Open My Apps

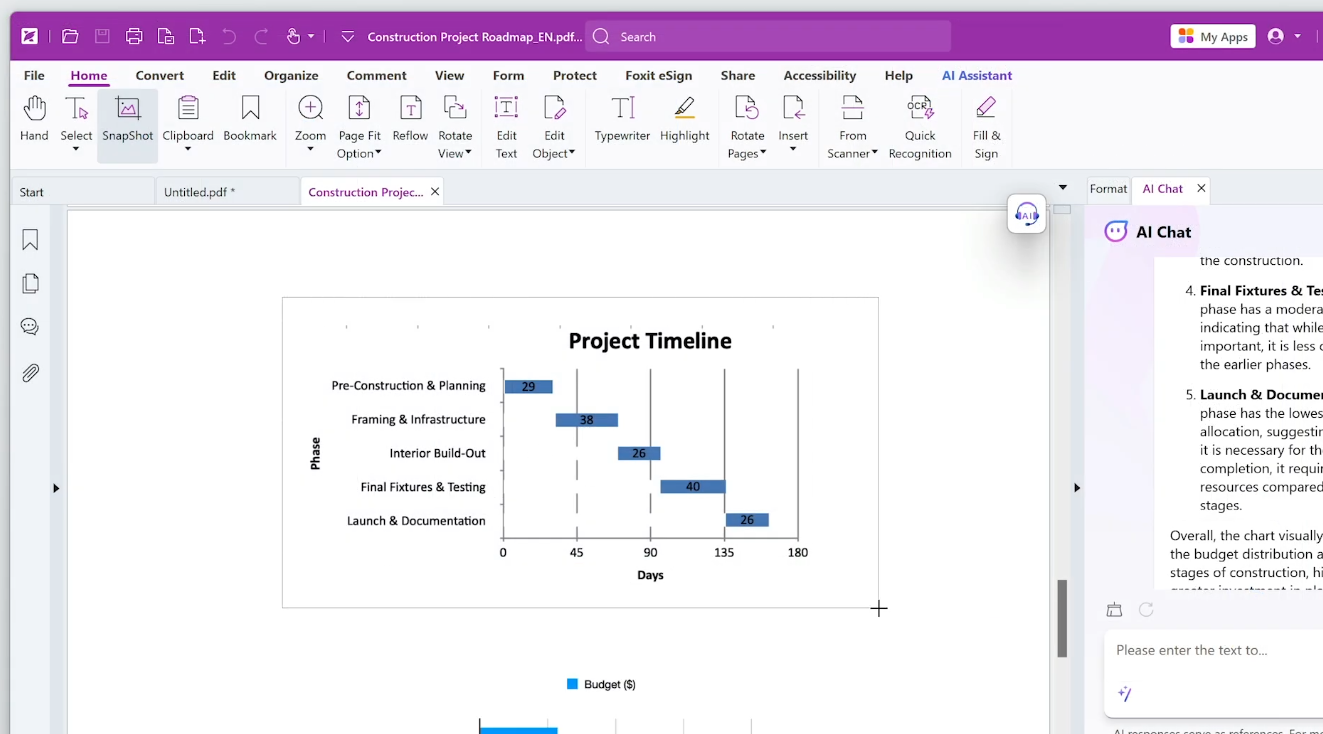click(1213, 37)
